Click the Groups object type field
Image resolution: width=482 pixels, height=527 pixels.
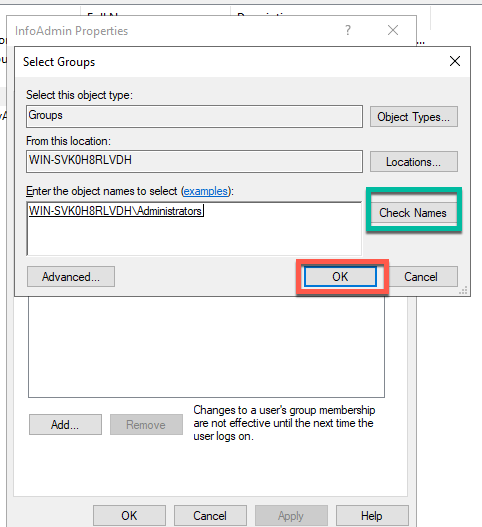pos(194,116)
